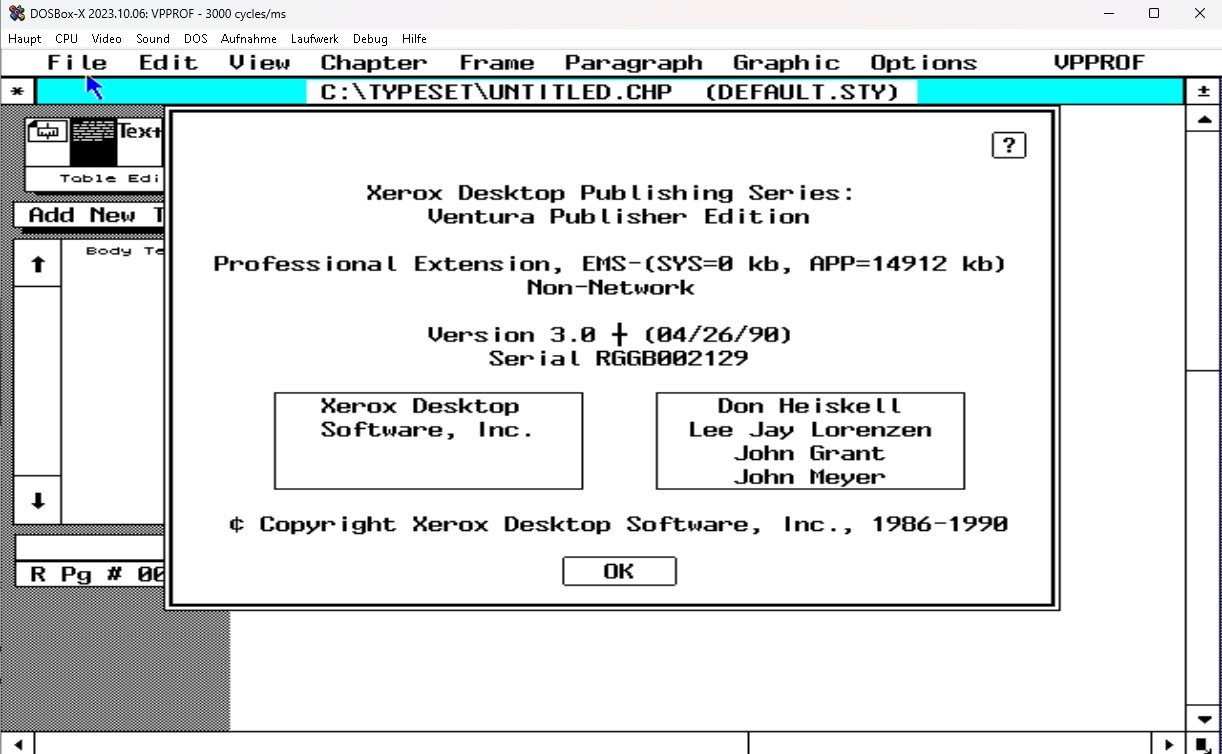Open the Graphic menu
1222x754 pixels.
coord(786,62)
